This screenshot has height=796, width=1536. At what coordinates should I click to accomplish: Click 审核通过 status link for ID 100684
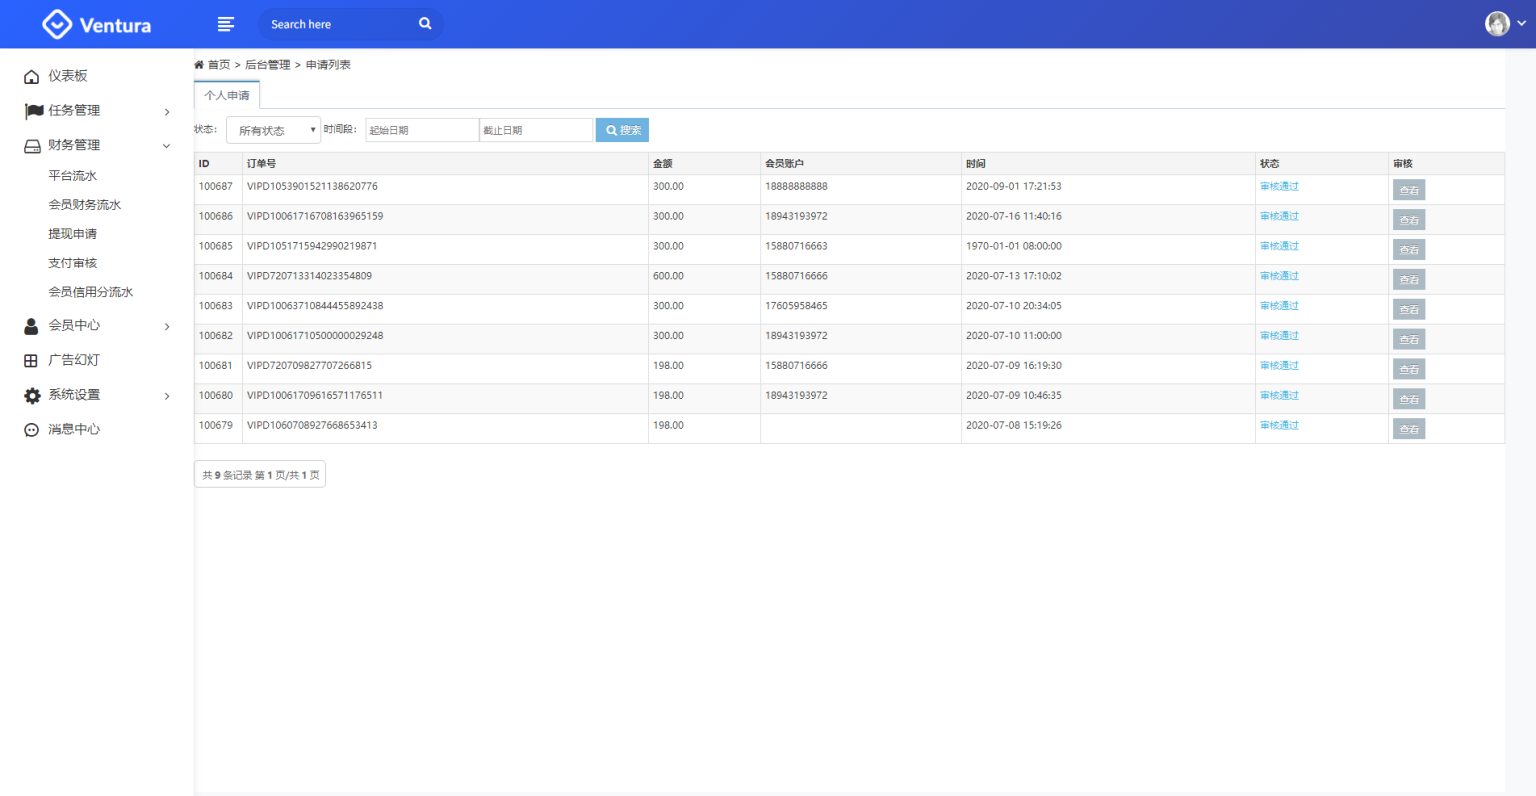coord(1279,276)
